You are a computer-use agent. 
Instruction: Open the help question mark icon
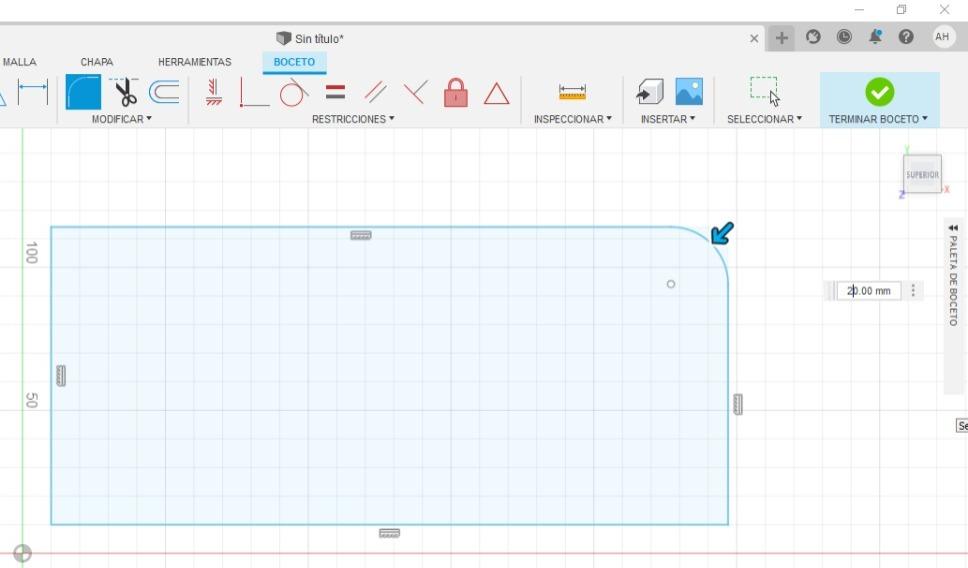click(x=906, y=37)
